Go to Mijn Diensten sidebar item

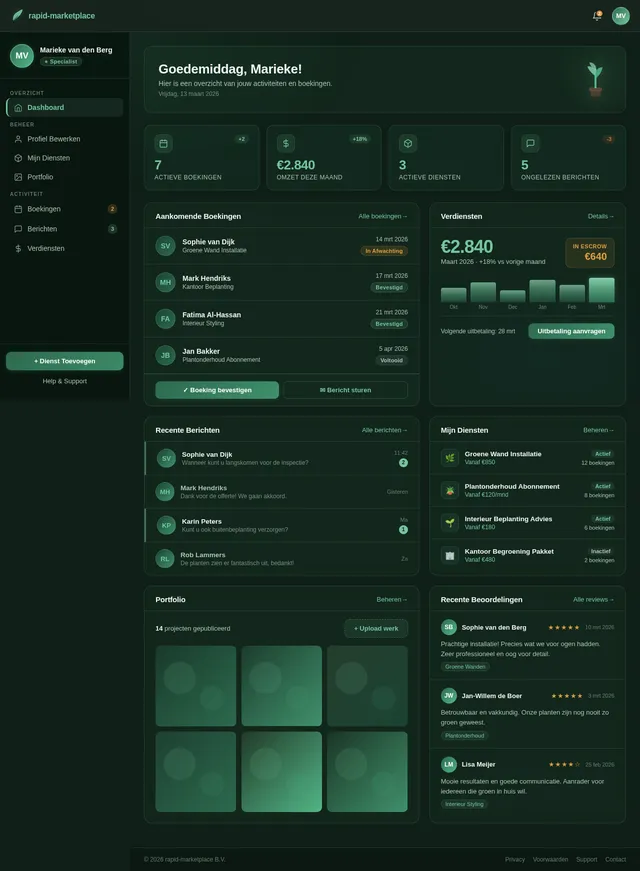click(x=64, y=158)
